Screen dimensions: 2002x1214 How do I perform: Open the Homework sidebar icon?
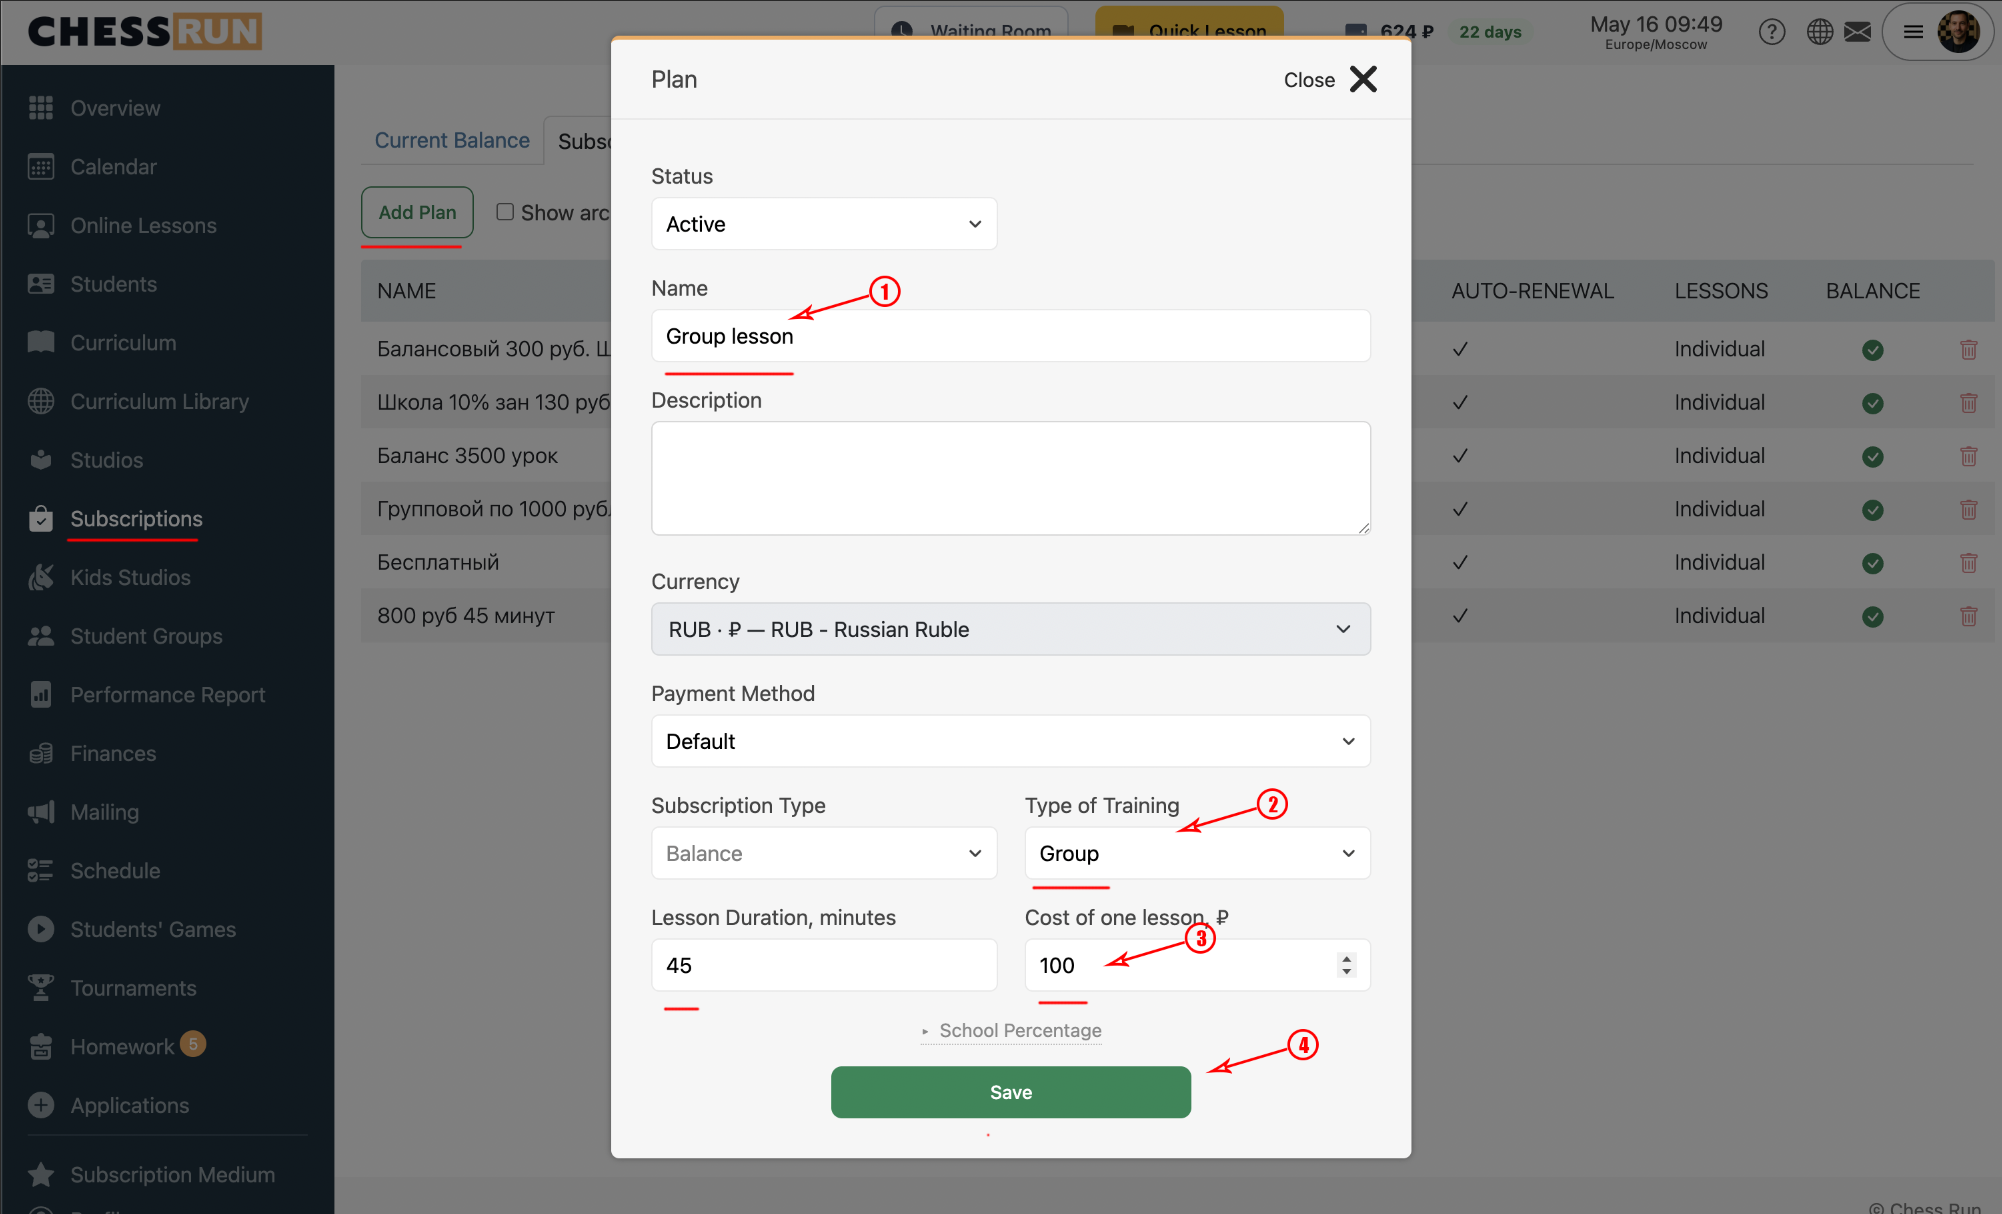click(41, 1047)
